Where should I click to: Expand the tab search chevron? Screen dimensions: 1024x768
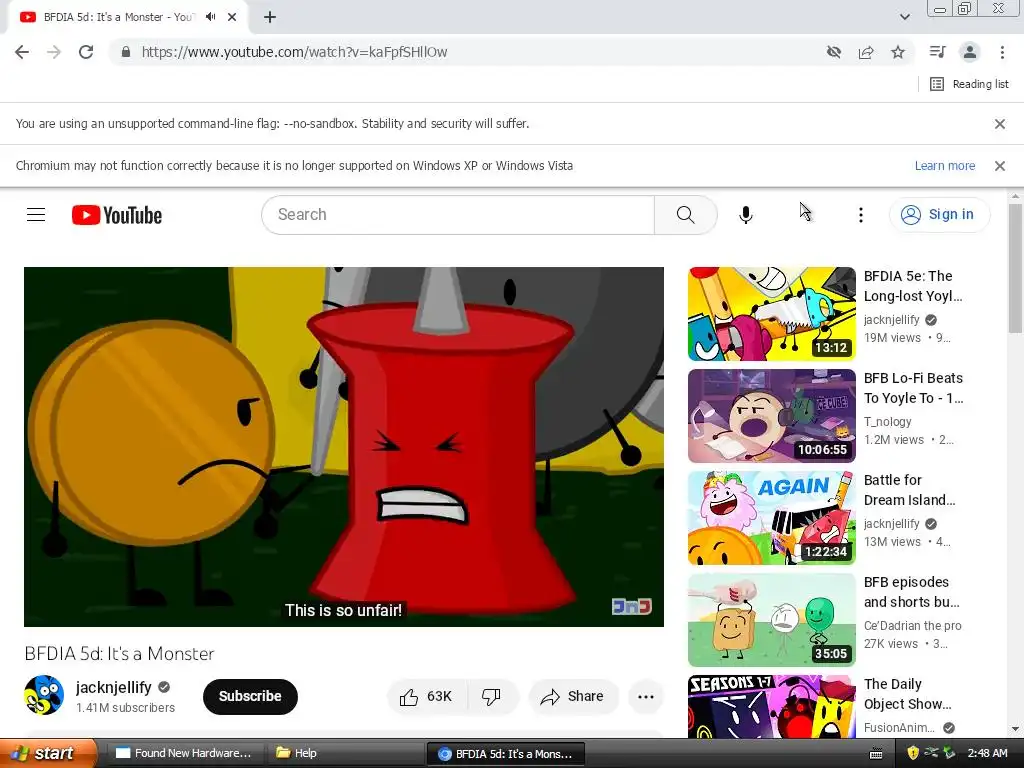pyautogui.click(x=904, y=17)
